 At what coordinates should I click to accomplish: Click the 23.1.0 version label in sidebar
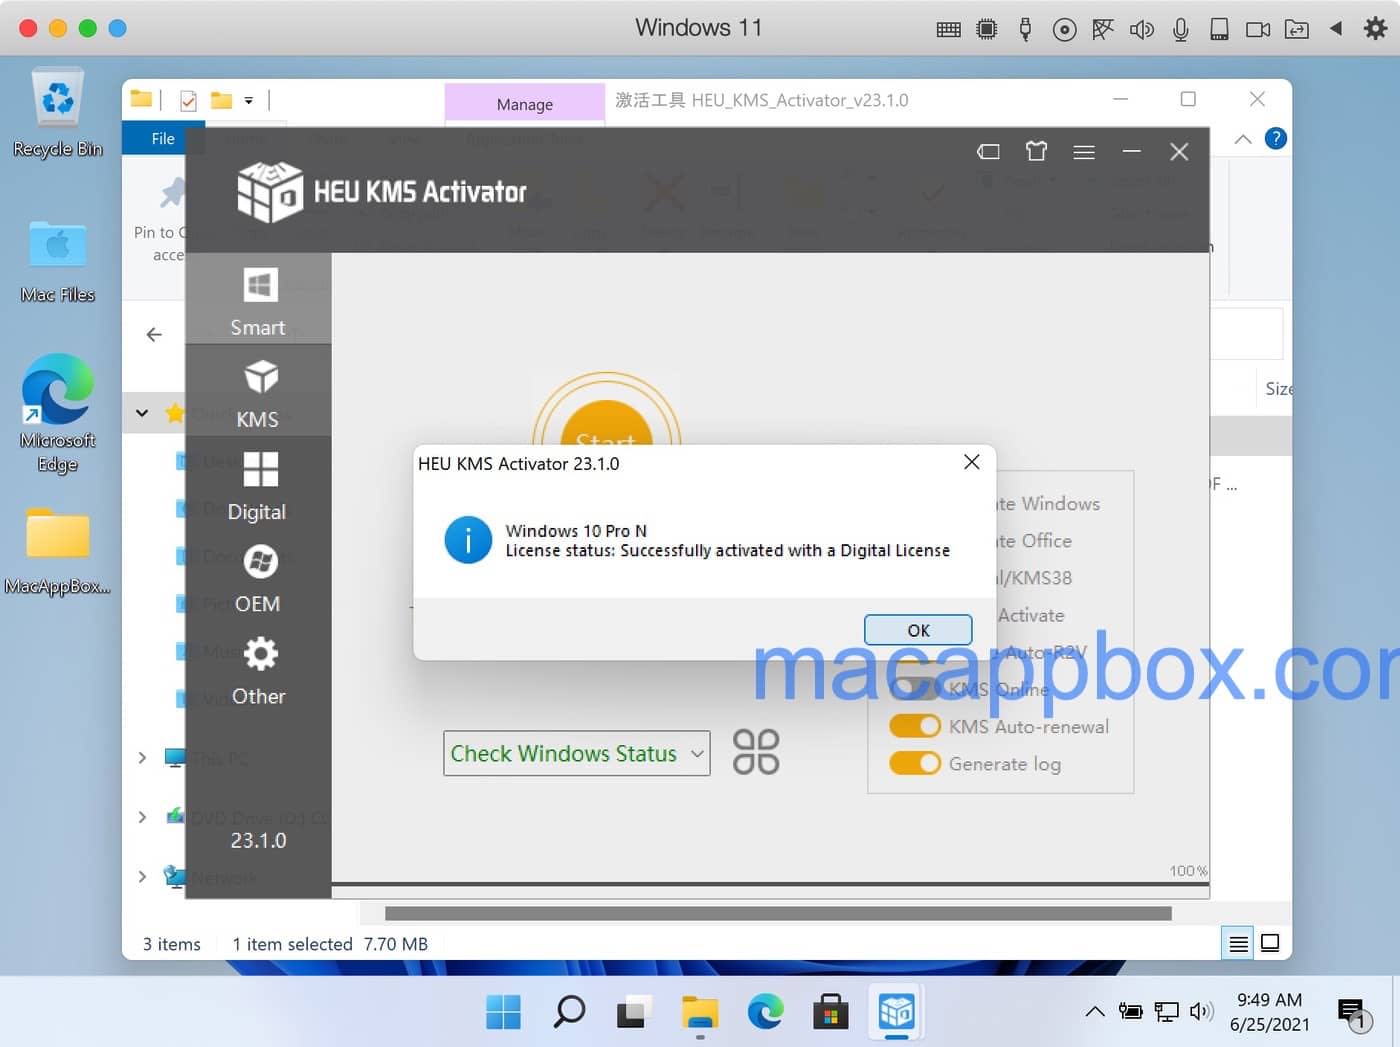(258, 841)
